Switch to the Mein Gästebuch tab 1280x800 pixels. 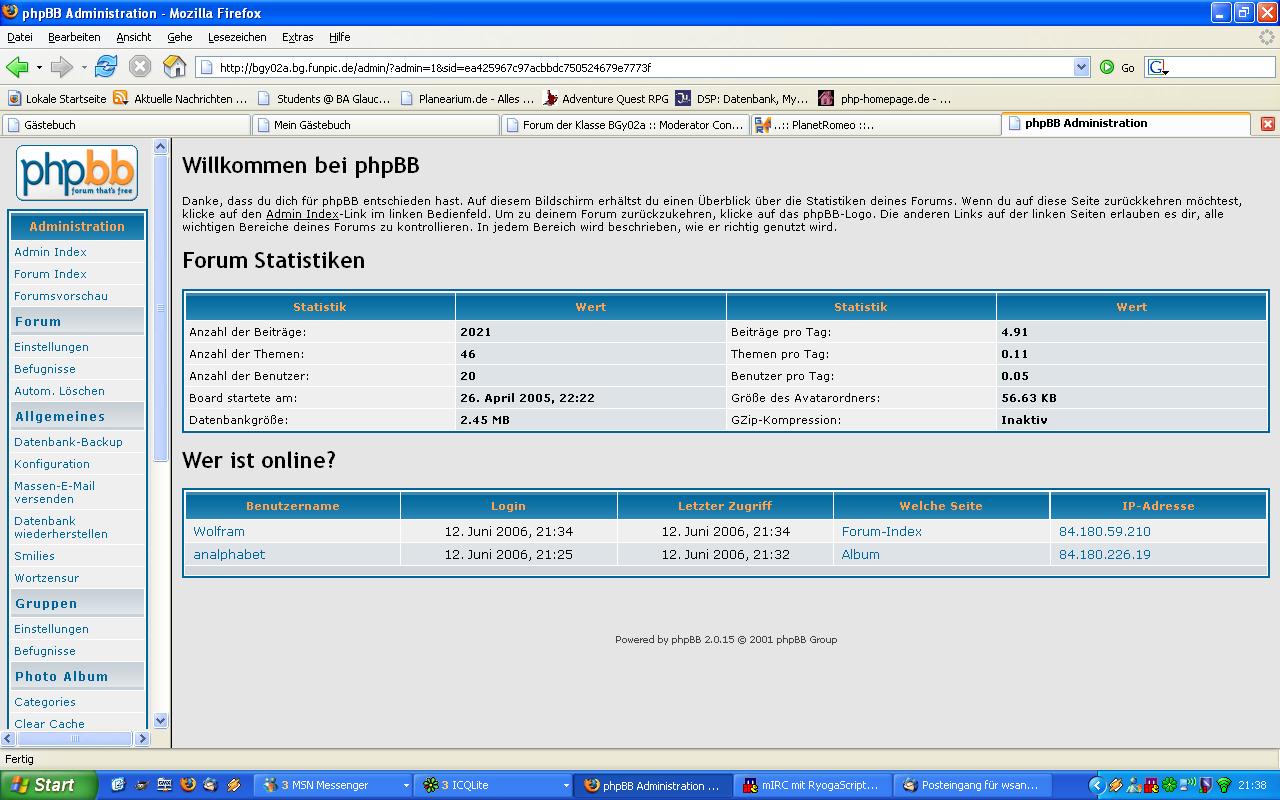(375, 125)
